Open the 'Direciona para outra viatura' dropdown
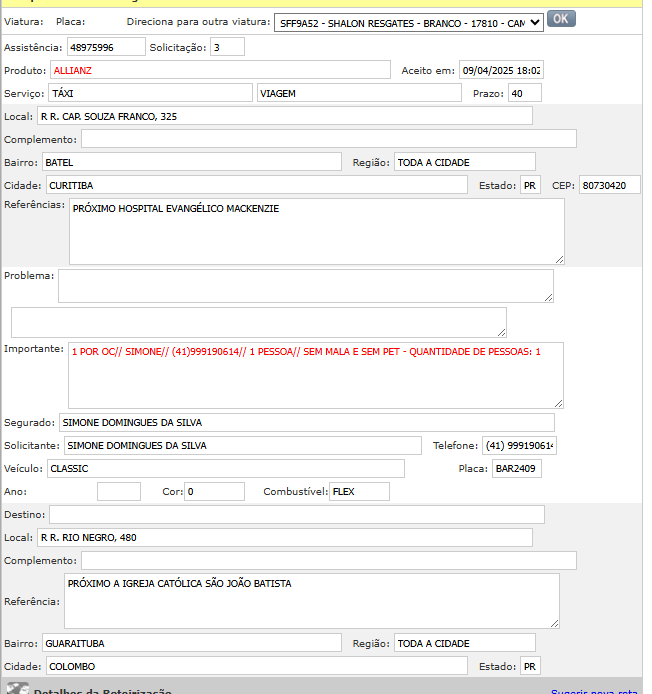652x694 pixels. click(x=409, y=21)
